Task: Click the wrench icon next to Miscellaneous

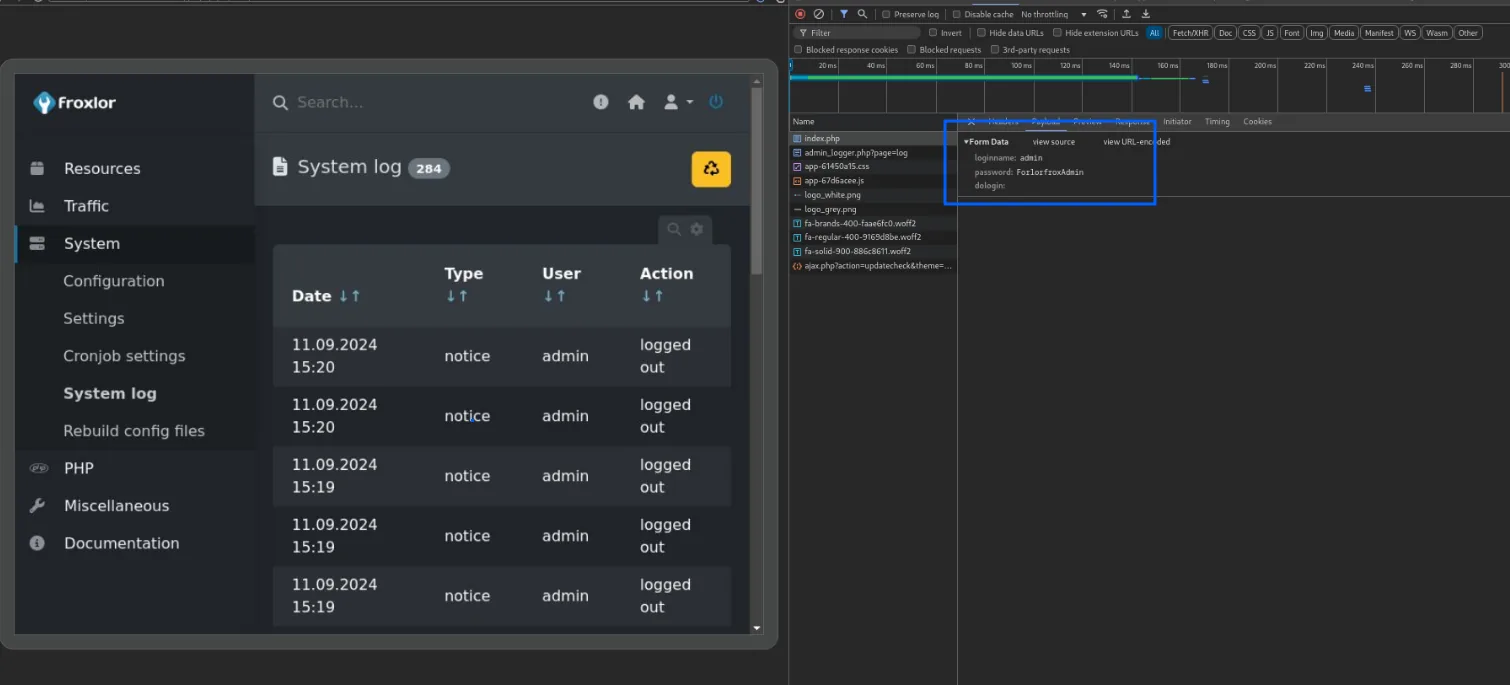Action: pyautogui.click(x=37, y=506)
